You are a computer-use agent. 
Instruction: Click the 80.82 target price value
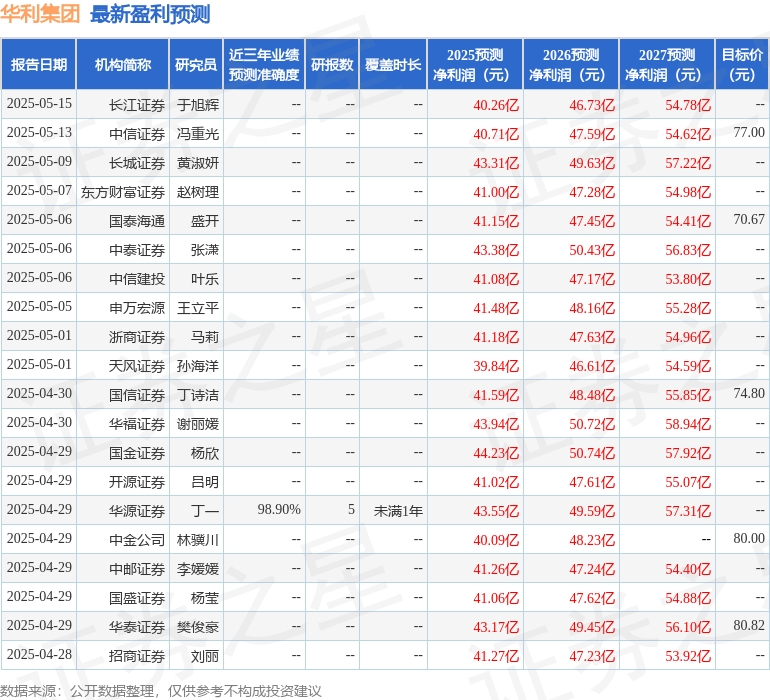point(748,626)
